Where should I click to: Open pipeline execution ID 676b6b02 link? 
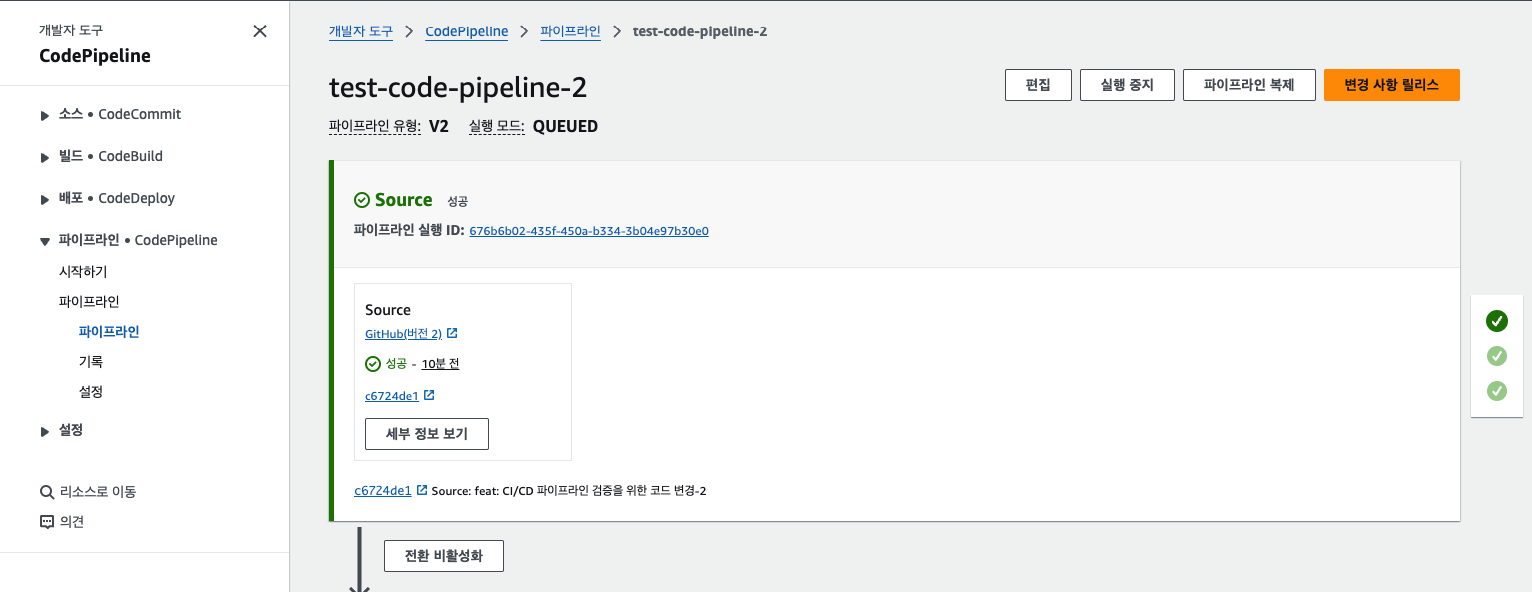[x=589, y=231]
